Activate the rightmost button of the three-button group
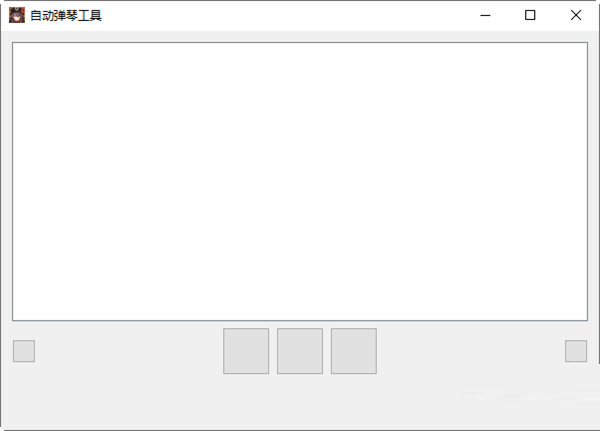The height and width of the screenshot is (431, 600). pos(354,351)
